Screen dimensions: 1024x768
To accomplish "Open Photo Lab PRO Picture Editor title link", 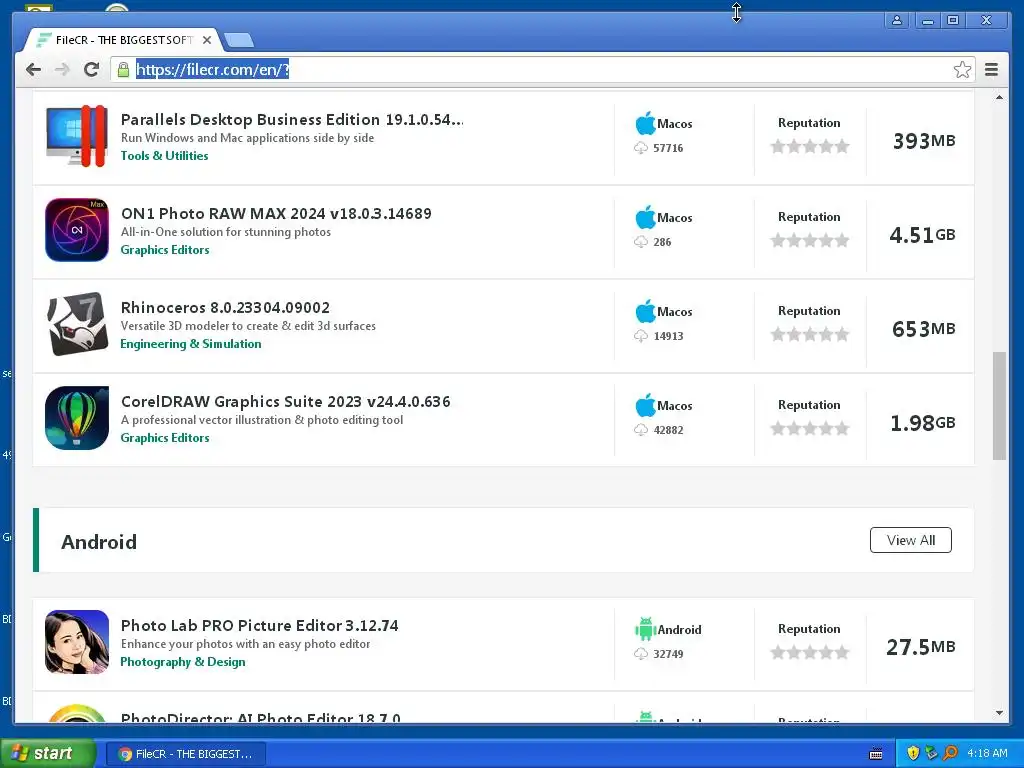I will pos(259,626).
